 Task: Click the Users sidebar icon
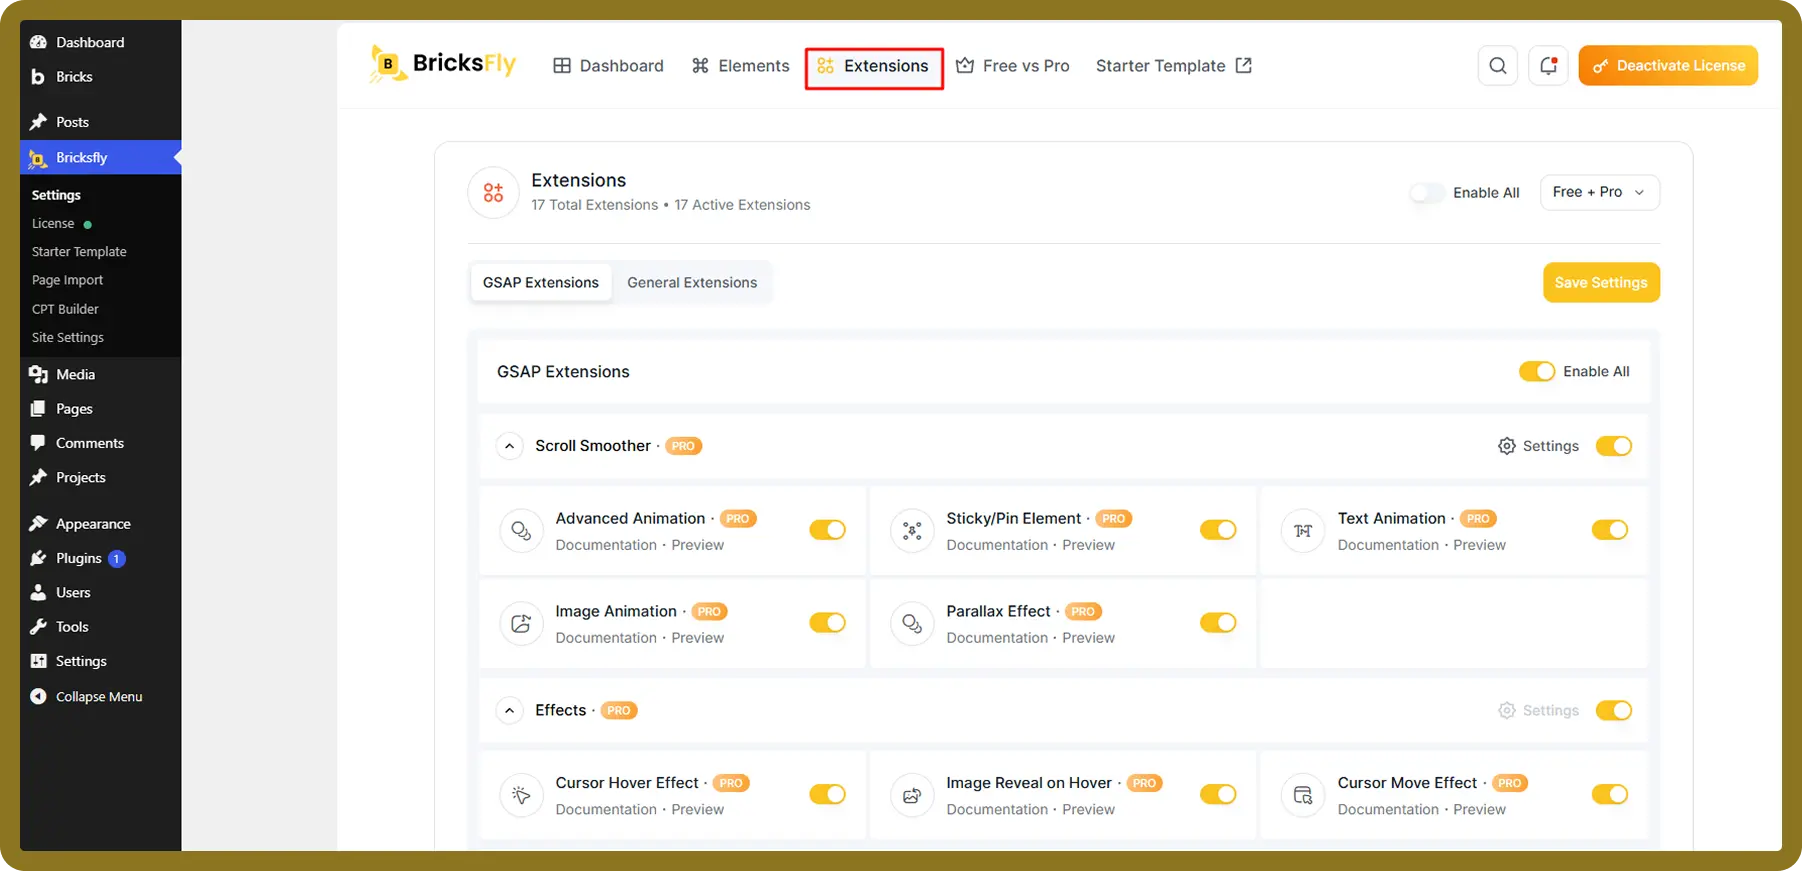pos(38,592)
